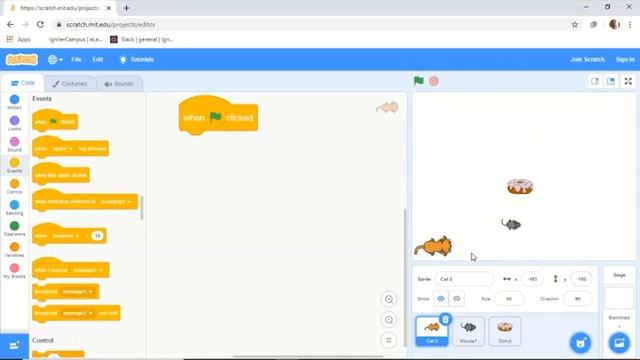Click the Scratch logo
The width and height of the screenshot is (640, 360).
(x=22, y=60)
